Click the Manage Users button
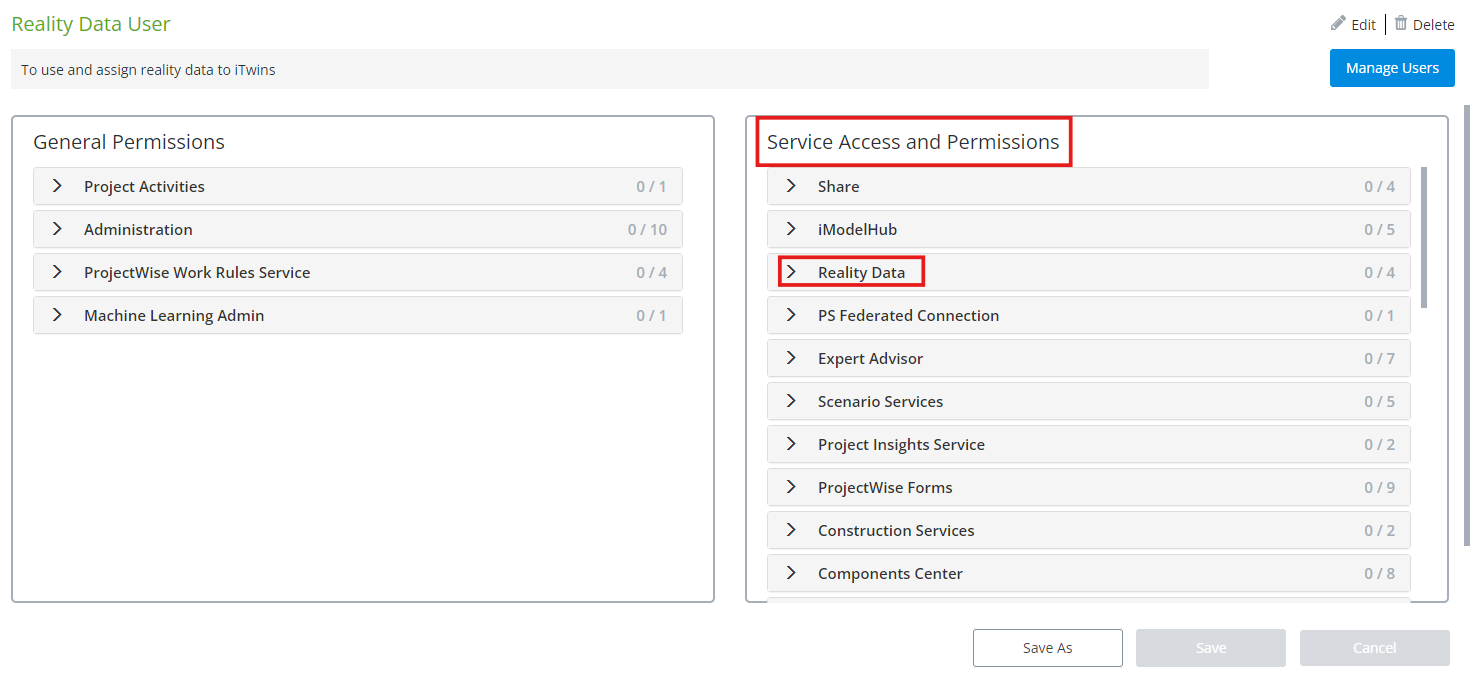The width and height of the screenshot is (1477, 691). (x=1392, y=68)
